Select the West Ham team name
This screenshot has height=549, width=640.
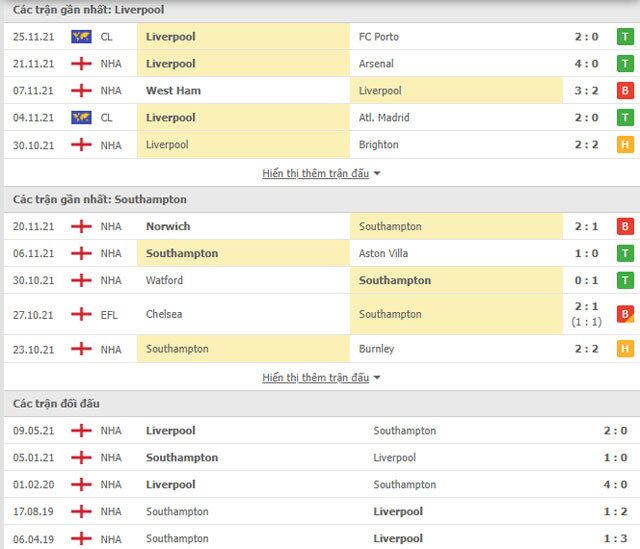coord(174,91)
